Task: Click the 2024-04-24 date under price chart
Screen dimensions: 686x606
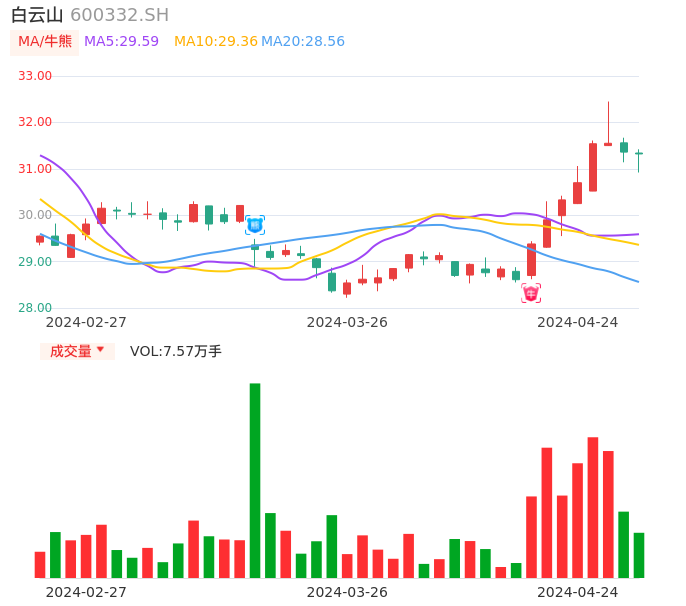Action: click(x=578, y=323)
